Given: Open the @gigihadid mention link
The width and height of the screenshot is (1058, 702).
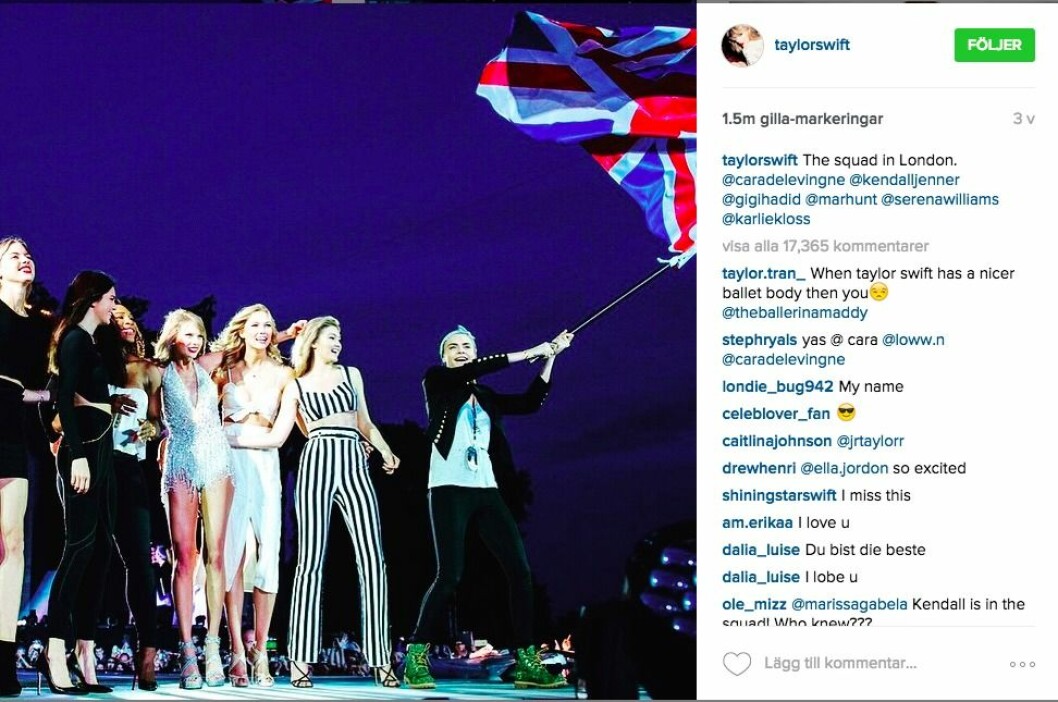Looking at the screenshot, I should coord(761,200).
